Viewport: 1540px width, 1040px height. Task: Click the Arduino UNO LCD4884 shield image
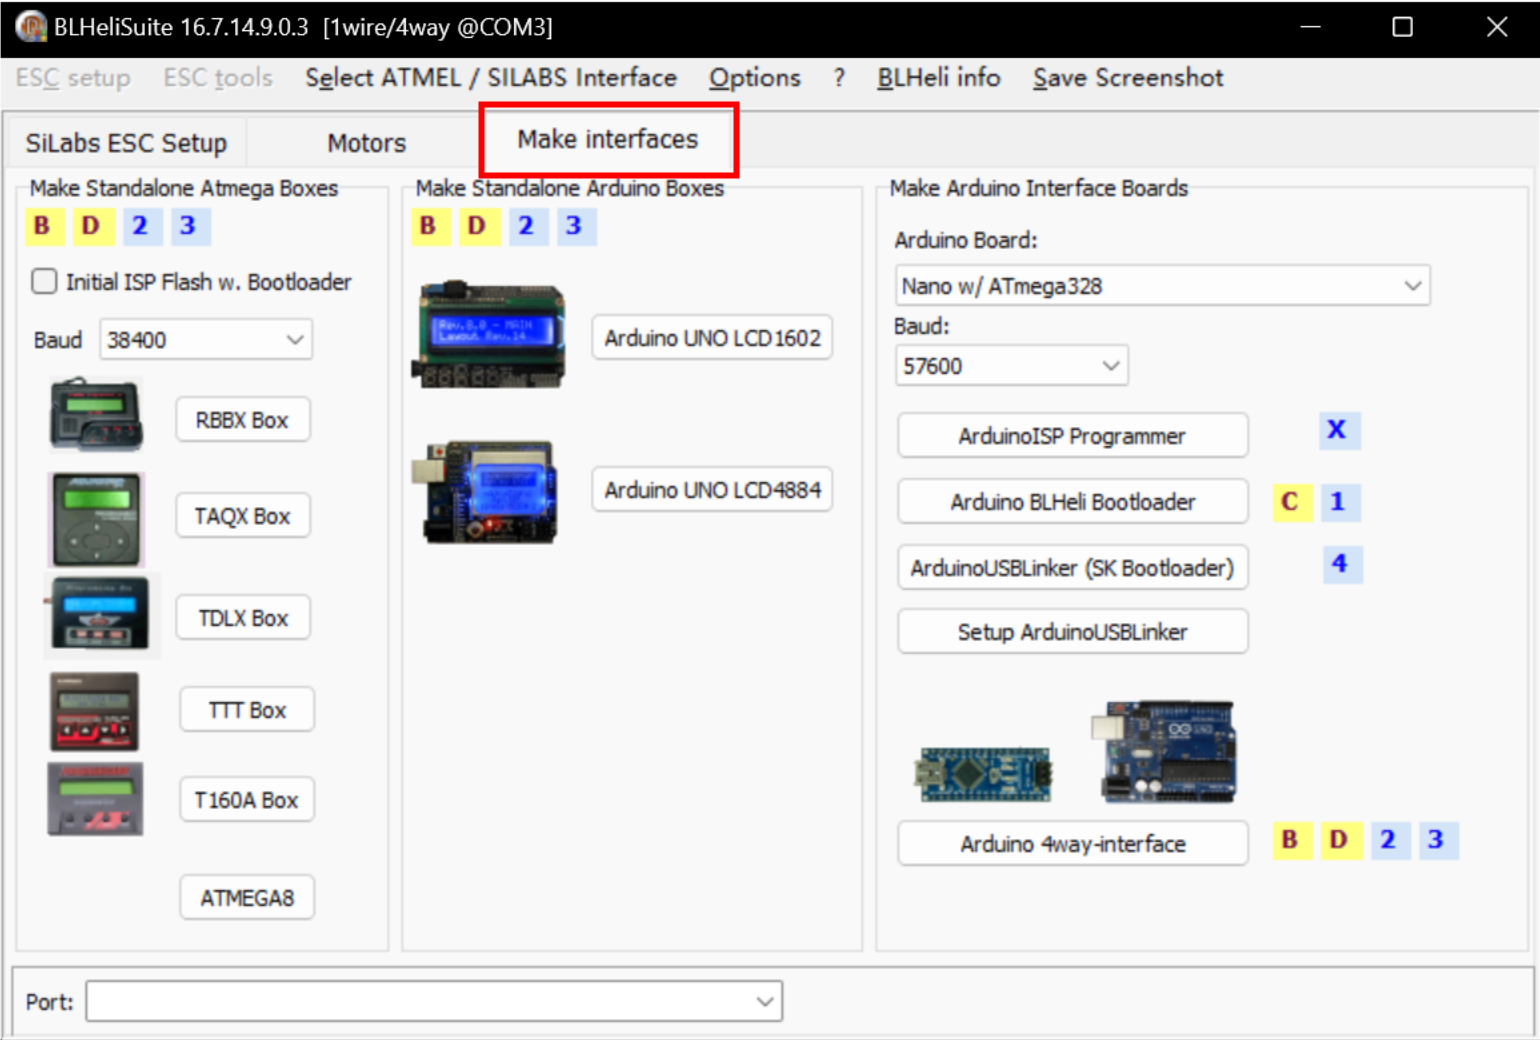(x=485, y=492)
